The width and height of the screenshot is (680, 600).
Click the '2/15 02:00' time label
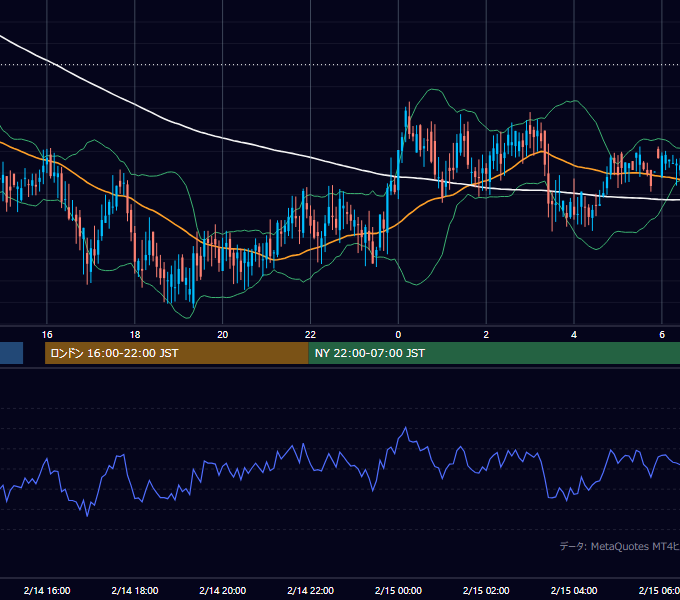486,590
